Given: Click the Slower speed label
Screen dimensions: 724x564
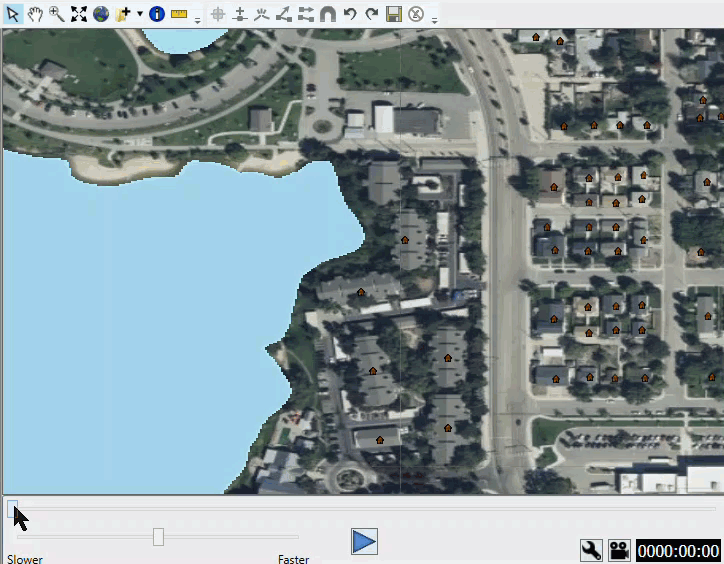Looking at the screenshot, I should [25, 559].
